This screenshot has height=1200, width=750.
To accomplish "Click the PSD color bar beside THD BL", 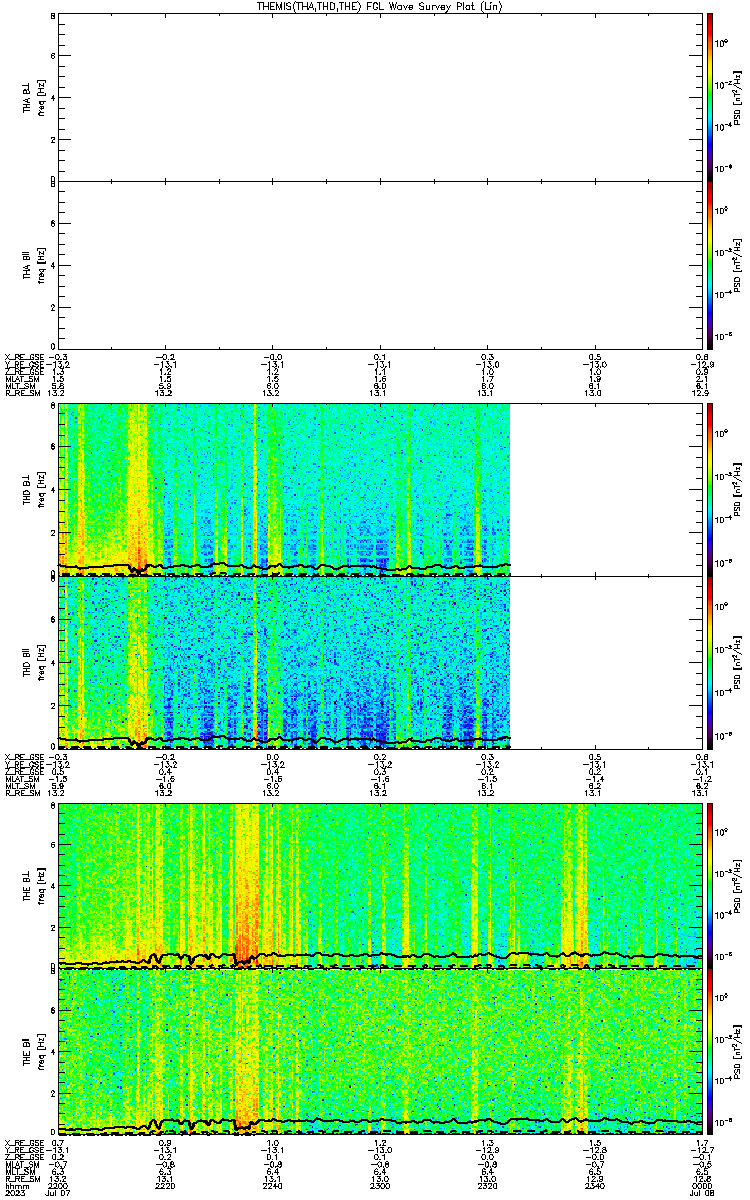I will (710, 490).
